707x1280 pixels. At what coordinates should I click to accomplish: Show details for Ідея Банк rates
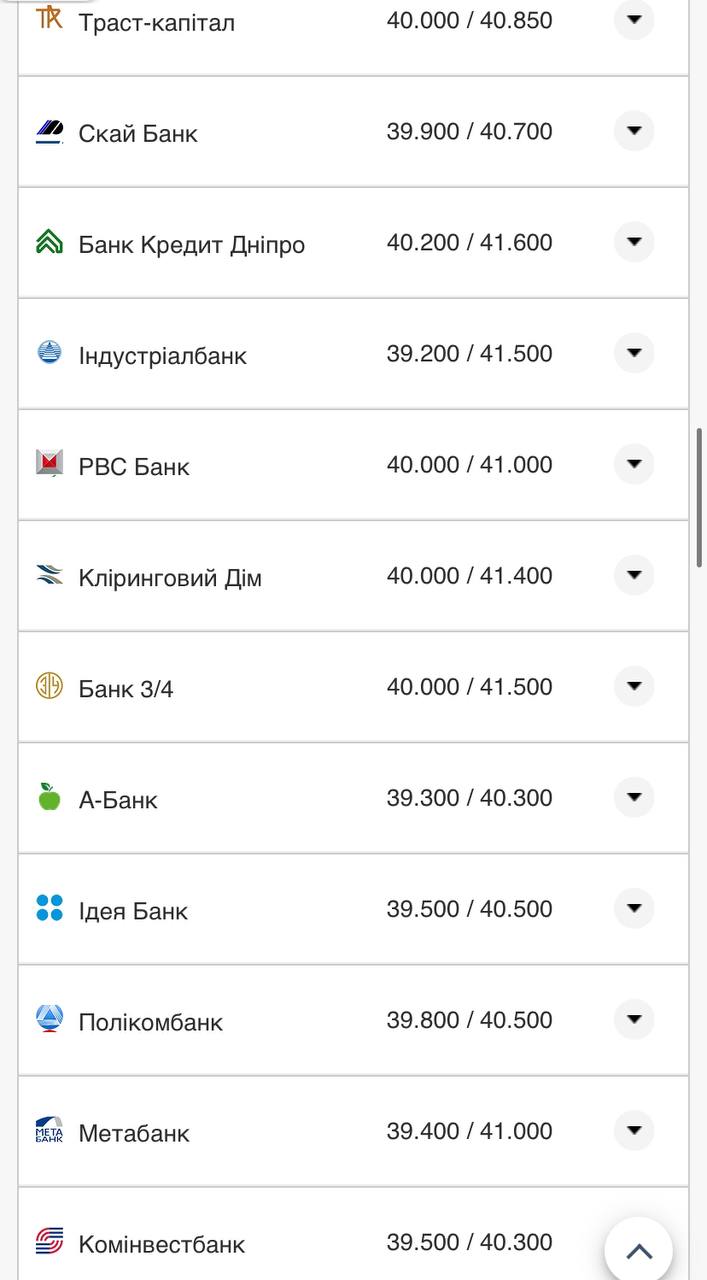[633, 908]
